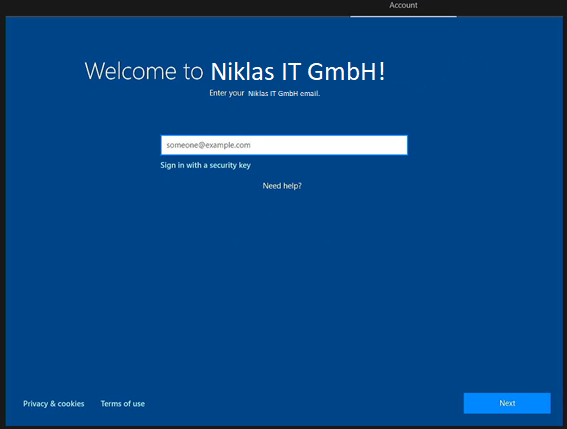Click the bold Niklas IT GmbH! title text
The image size is (567, 429).
(x=298, y=71)
